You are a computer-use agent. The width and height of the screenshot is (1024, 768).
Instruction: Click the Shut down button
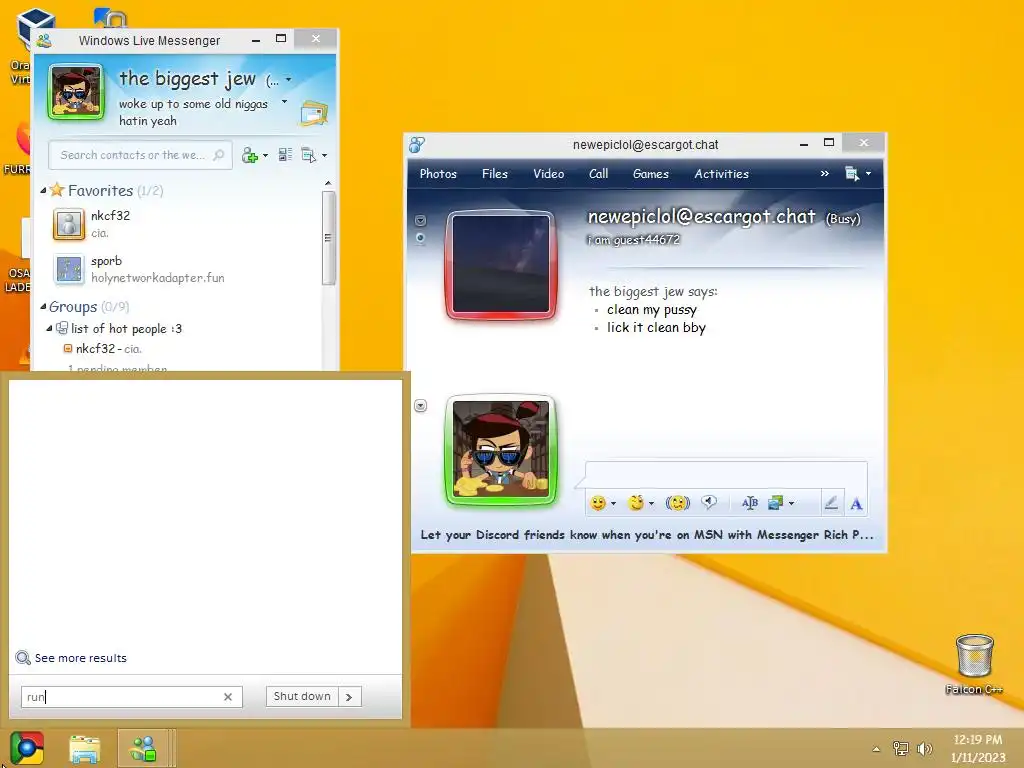[x=302, y=697]
